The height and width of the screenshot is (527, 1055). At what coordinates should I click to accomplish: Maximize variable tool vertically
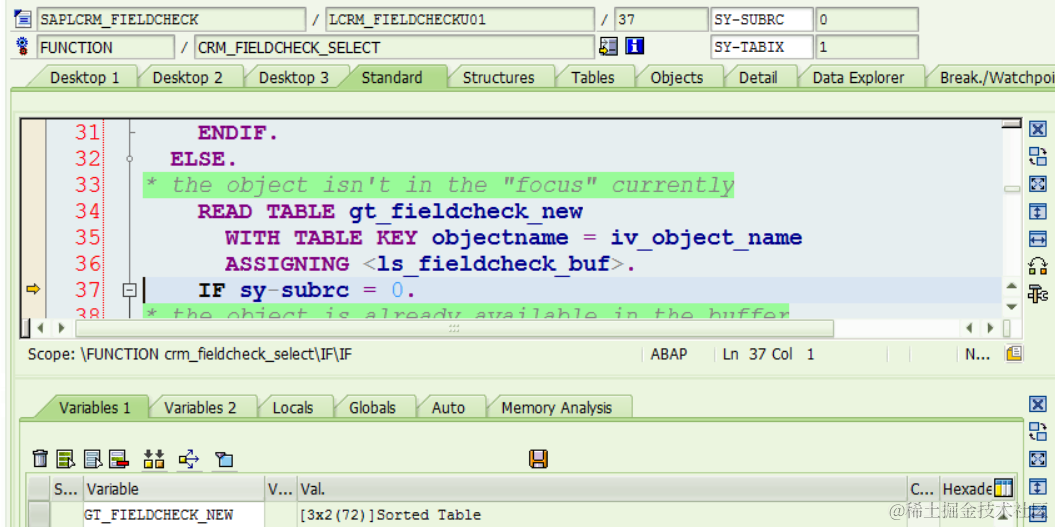[1038, 486]
